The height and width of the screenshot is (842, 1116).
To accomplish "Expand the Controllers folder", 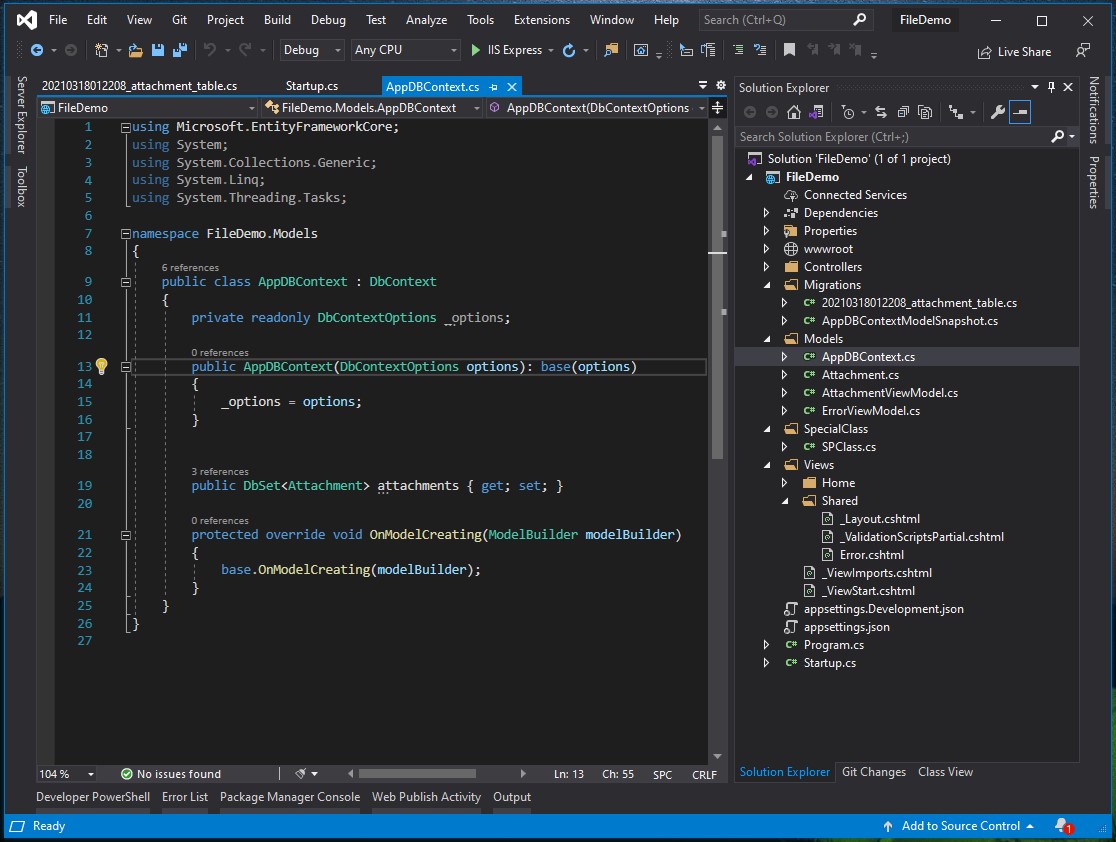I will (x=766, y=267).
